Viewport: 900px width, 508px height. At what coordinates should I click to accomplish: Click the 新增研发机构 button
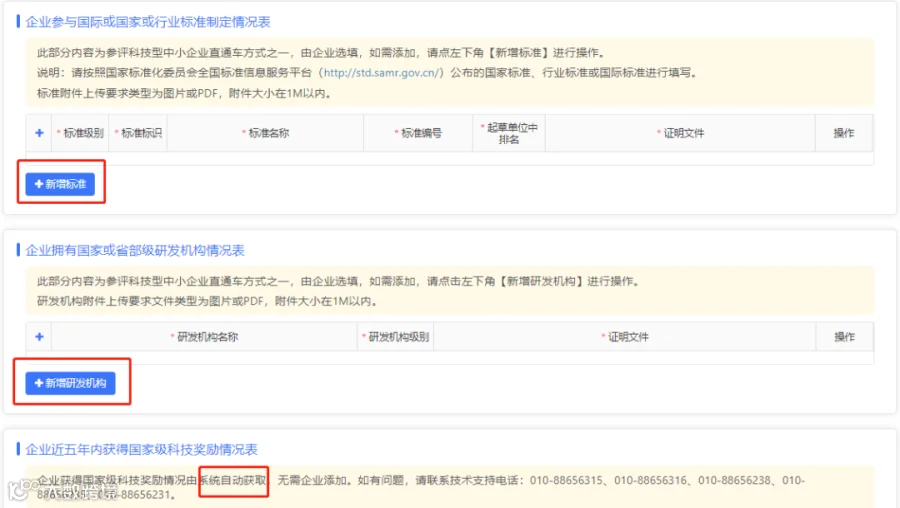click(70, 383)
